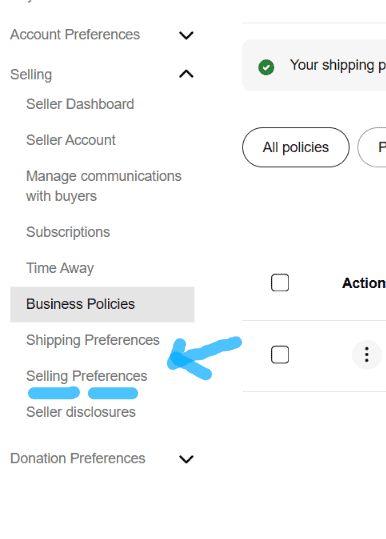Screen dimensions: 386x539
Task: Go to Seller Account page
Action: point(71,140)
